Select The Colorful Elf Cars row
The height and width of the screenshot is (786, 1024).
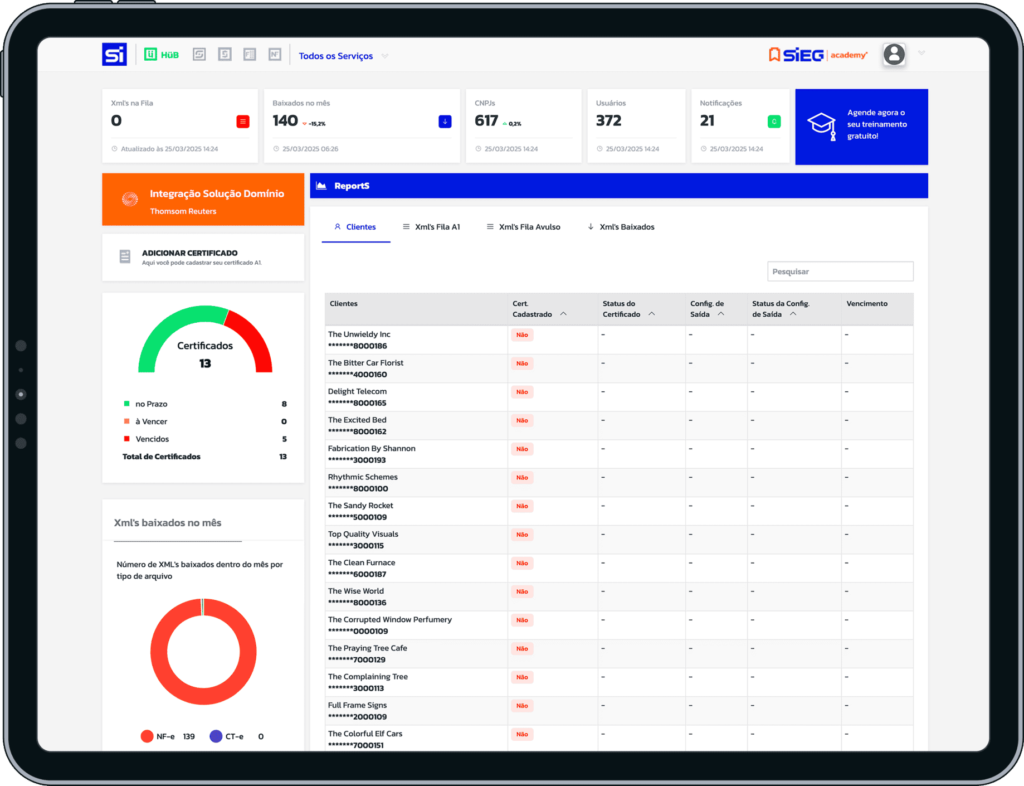point(619,739)
